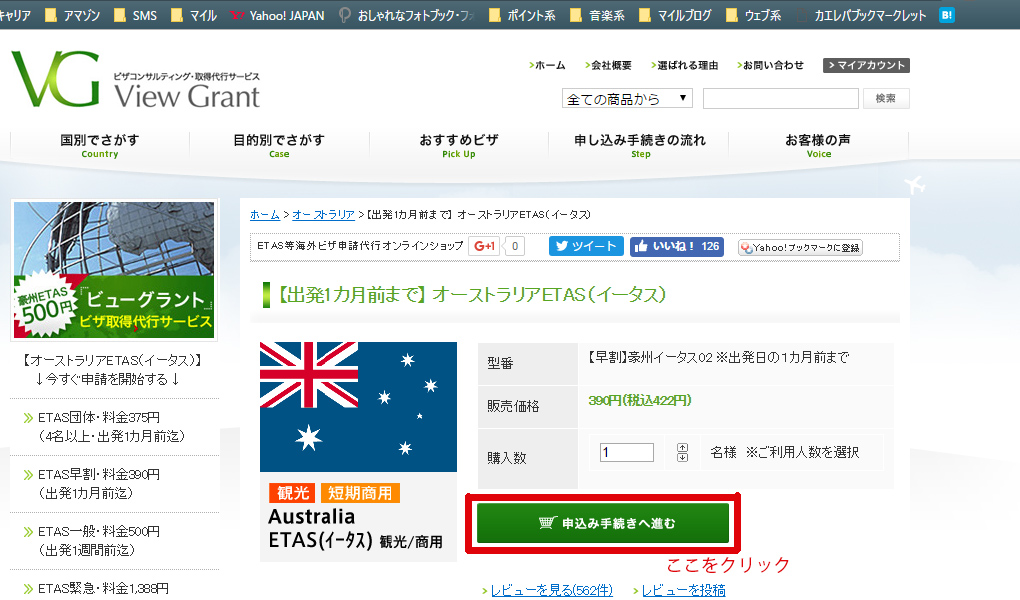Open the 国別でさがす Country menu
Viewport: 1020px width, 600px height.
99,145
